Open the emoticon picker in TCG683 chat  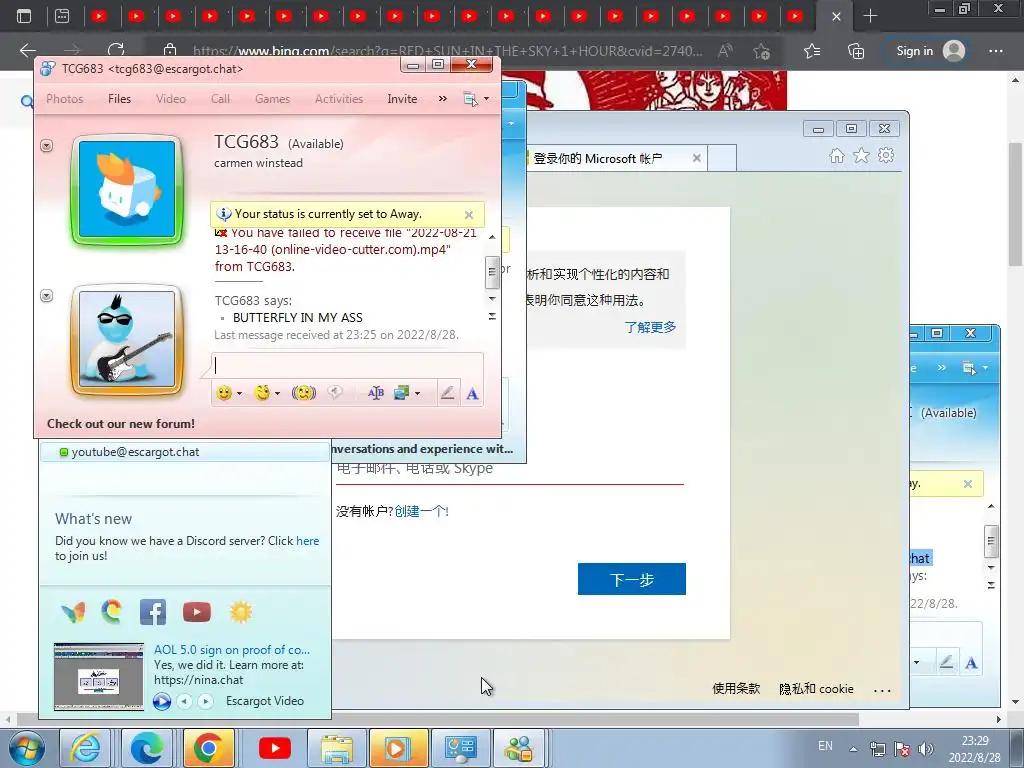click(x=224, y=393)
